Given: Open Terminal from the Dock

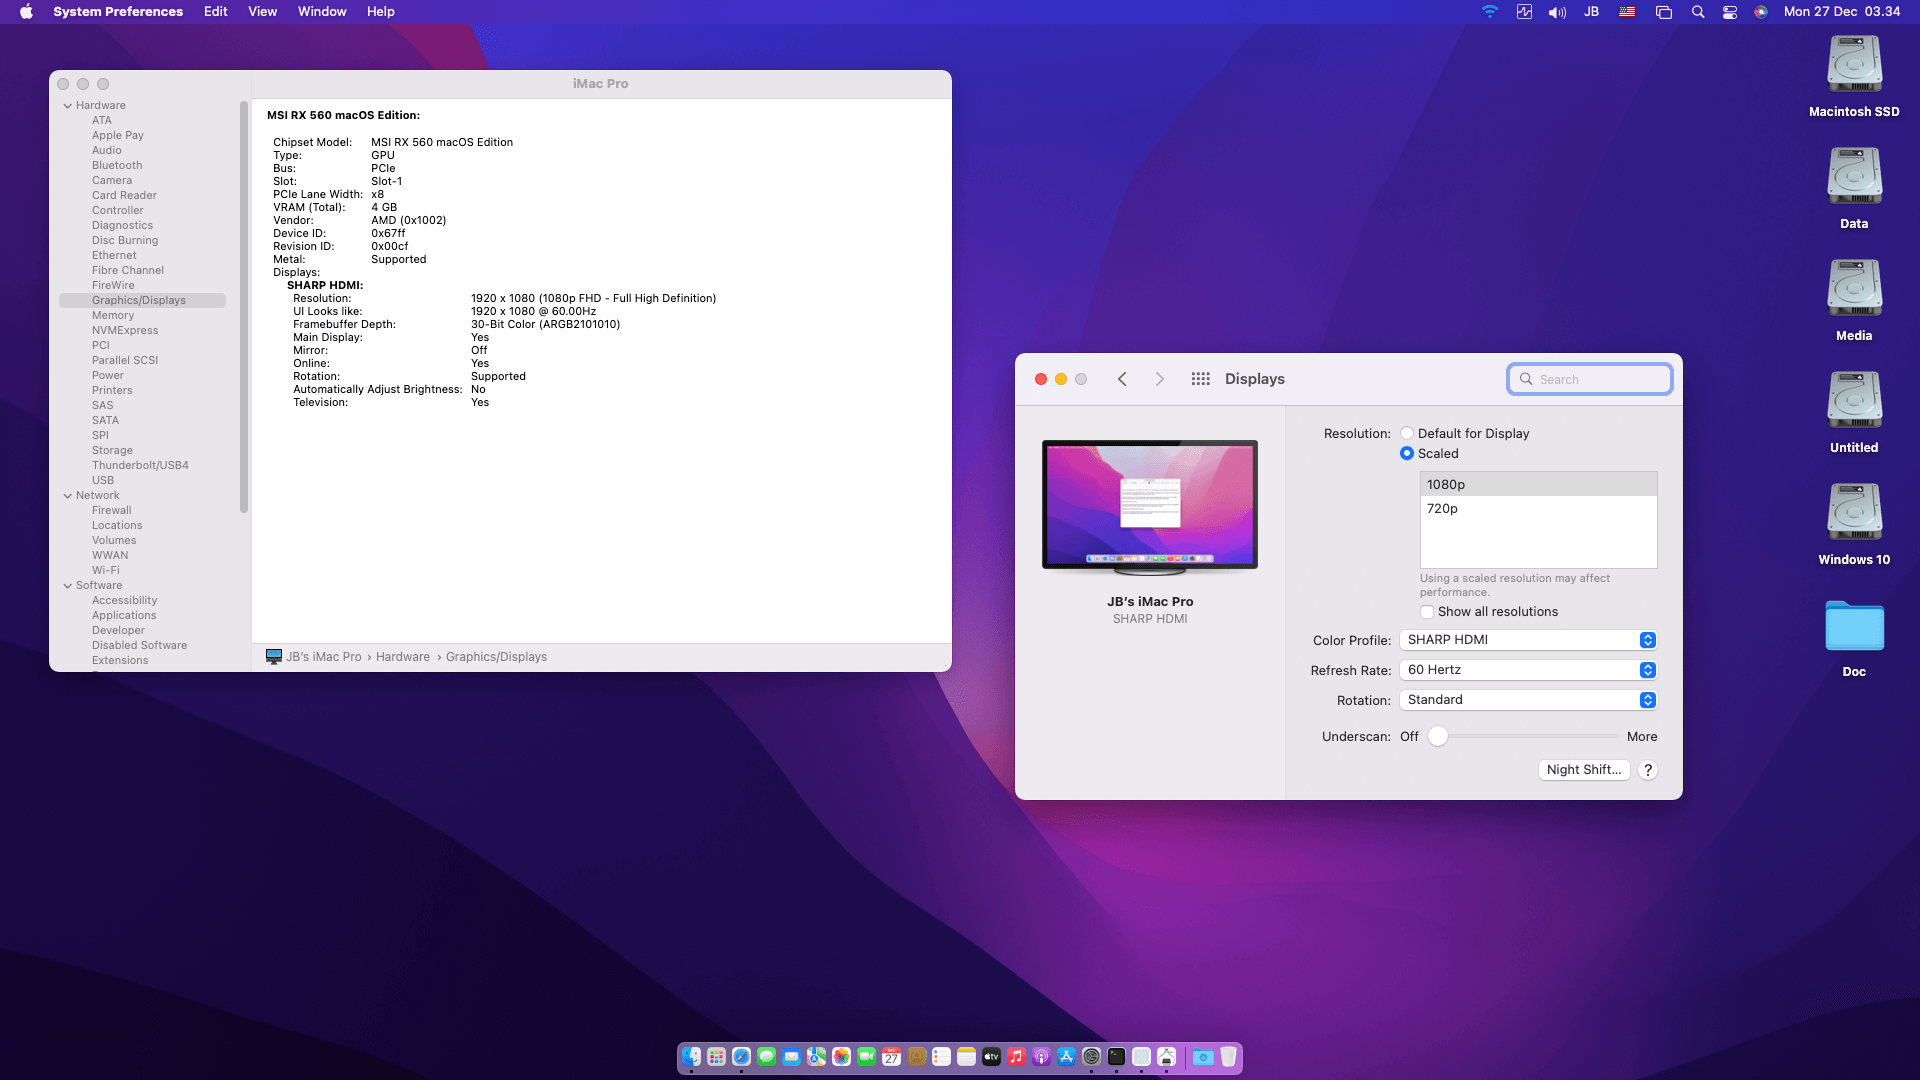Looking at the screenshot, I should click(x=1117, y=1057).
